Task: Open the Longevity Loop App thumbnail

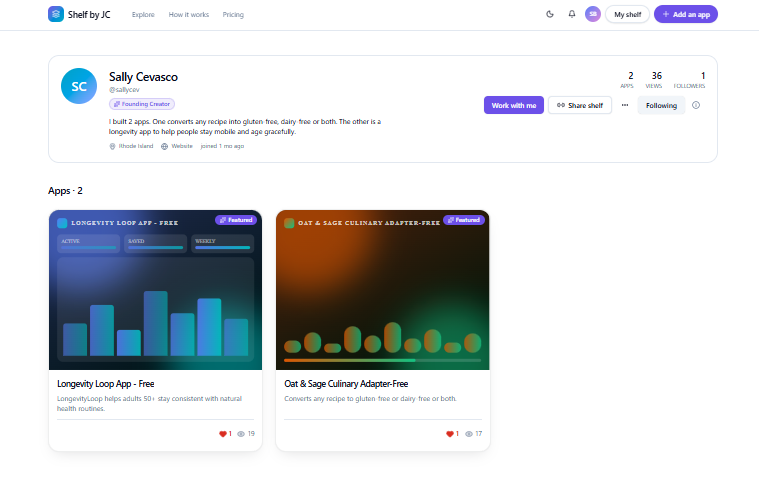Action: coord(155,290)
